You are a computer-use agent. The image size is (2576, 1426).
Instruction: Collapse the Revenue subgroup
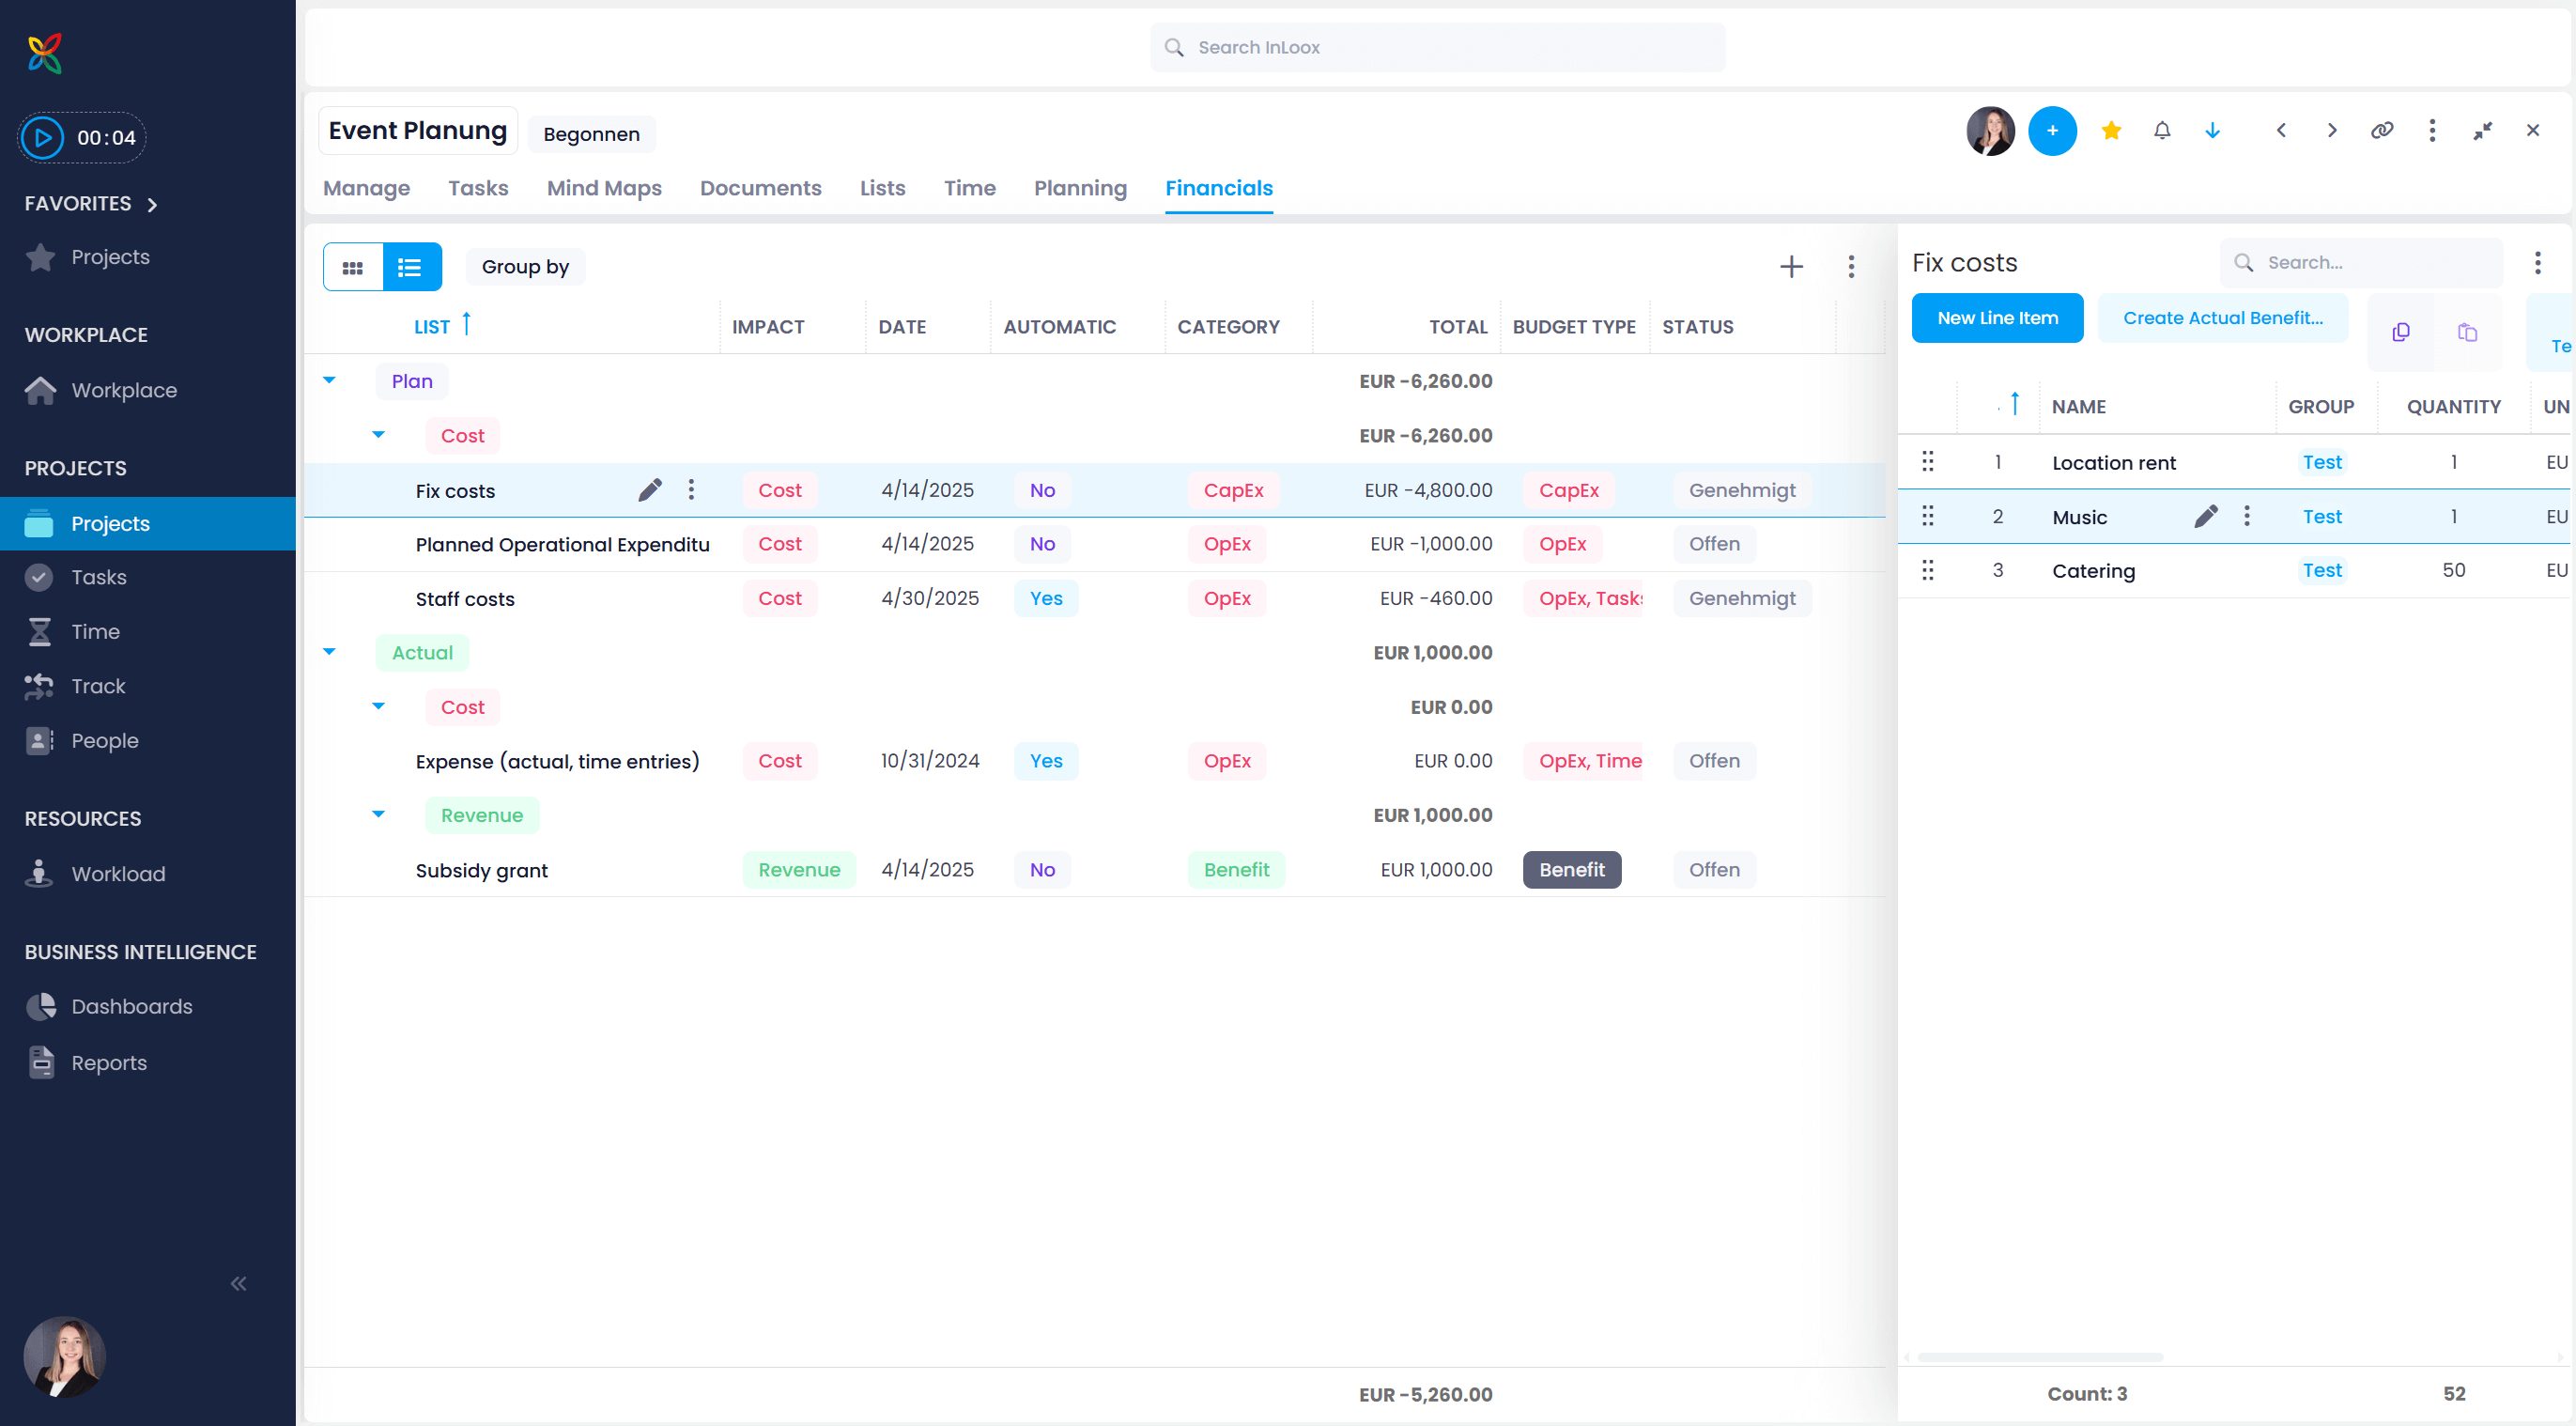click(378, 814)
